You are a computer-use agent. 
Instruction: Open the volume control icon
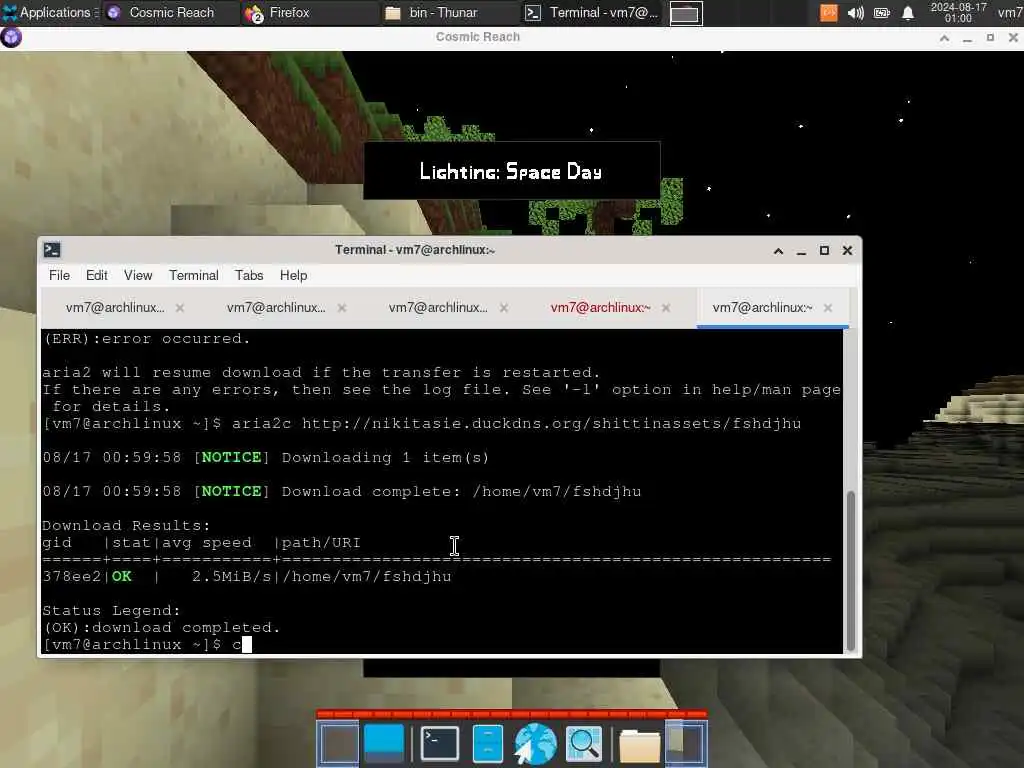pos(856,12)
